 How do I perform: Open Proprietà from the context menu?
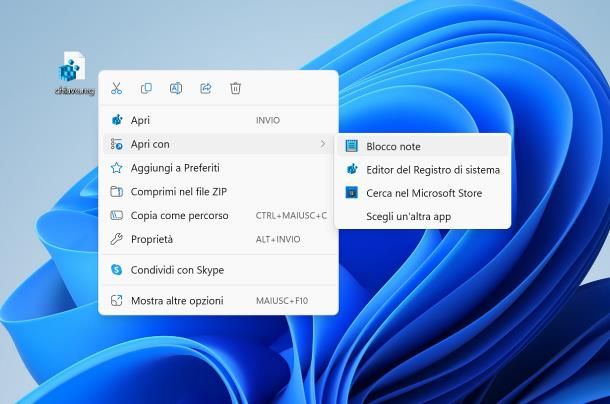pyautogui.click(x=218, y=239)
